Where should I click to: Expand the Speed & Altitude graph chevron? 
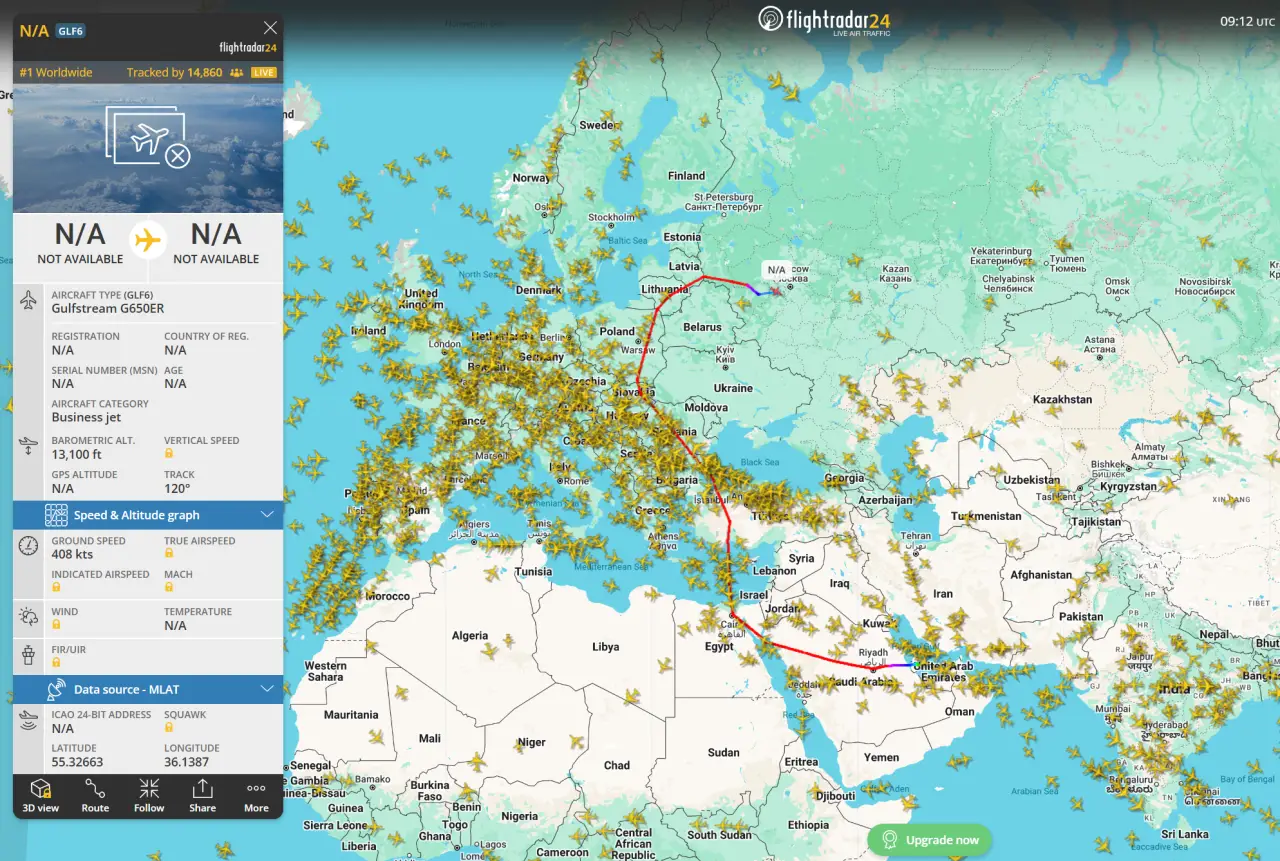pyautogui.click(x=267, y=515)
